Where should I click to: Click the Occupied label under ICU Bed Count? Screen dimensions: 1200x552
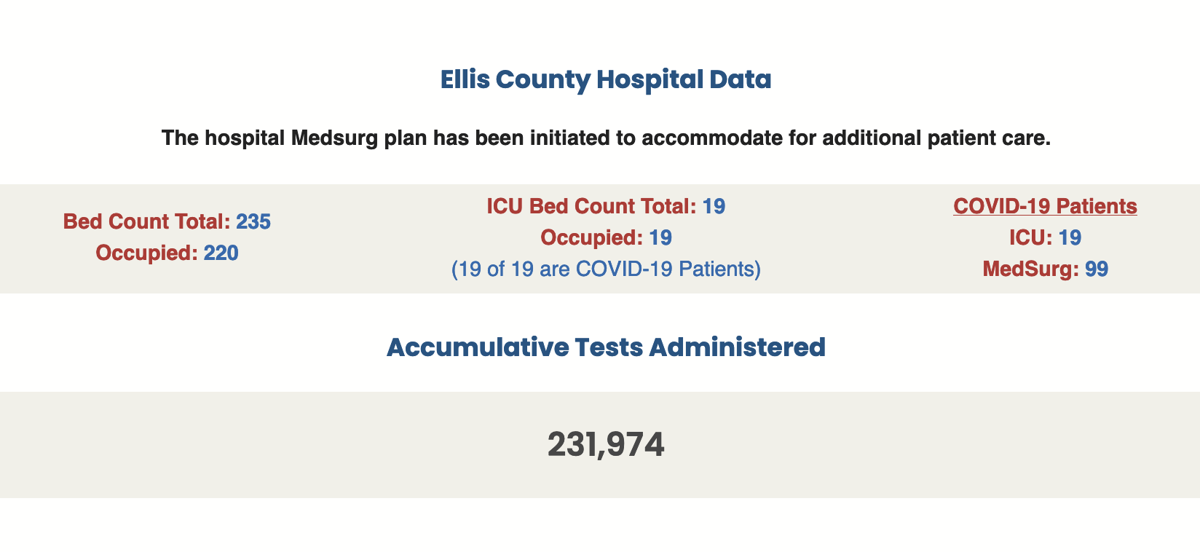(591, 238)
